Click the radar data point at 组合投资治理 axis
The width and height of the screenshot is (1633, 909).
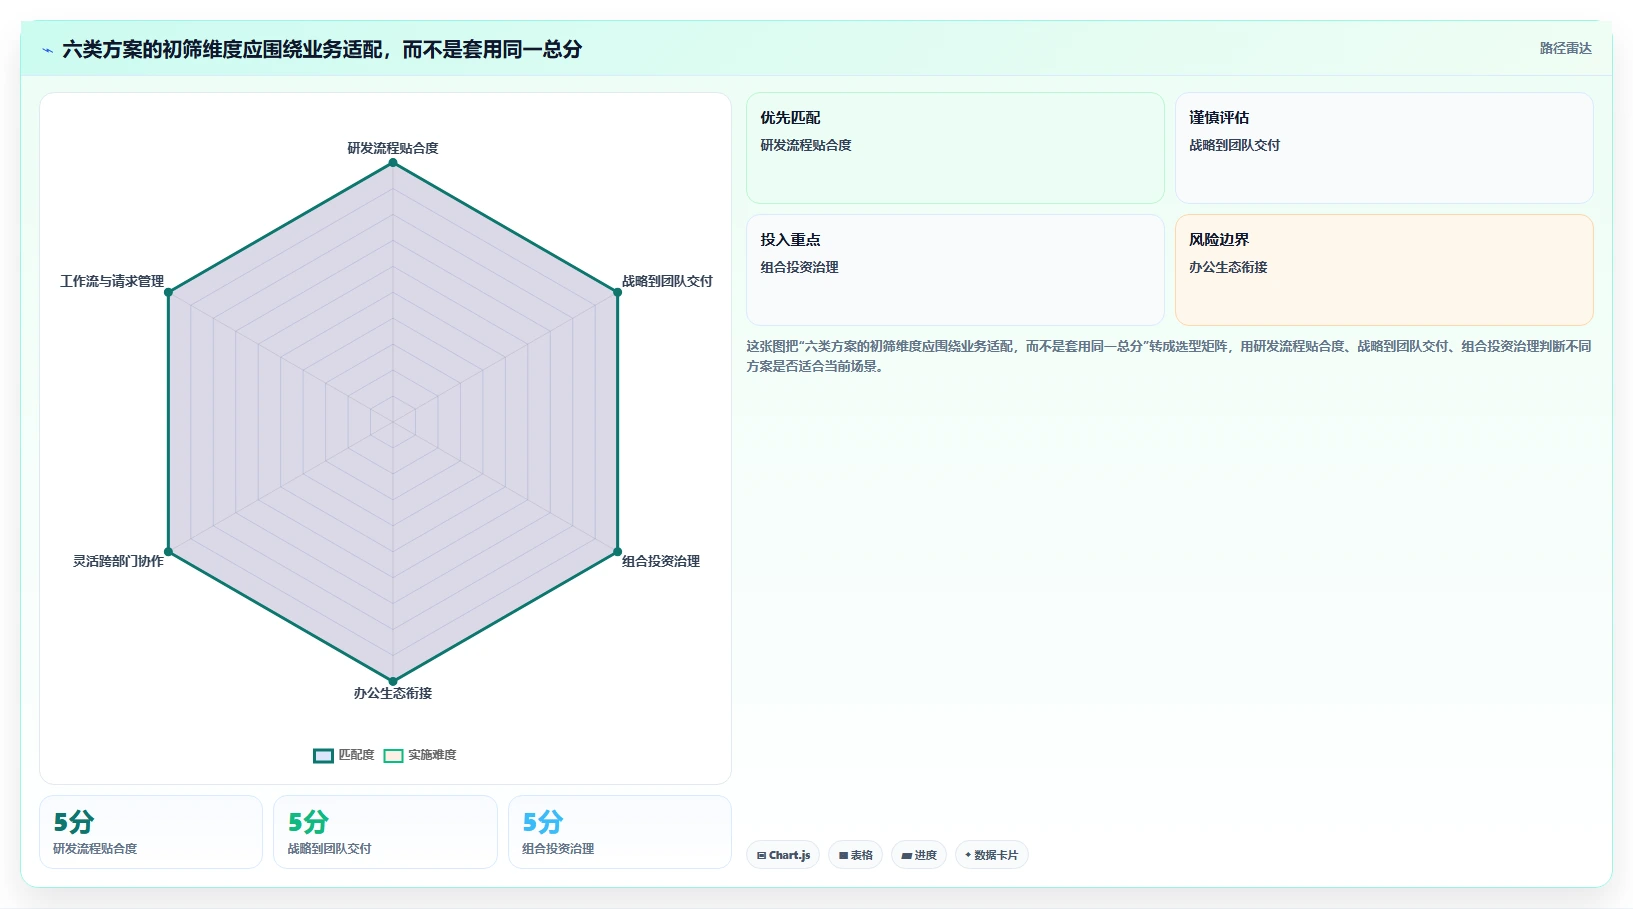(617, 552)
